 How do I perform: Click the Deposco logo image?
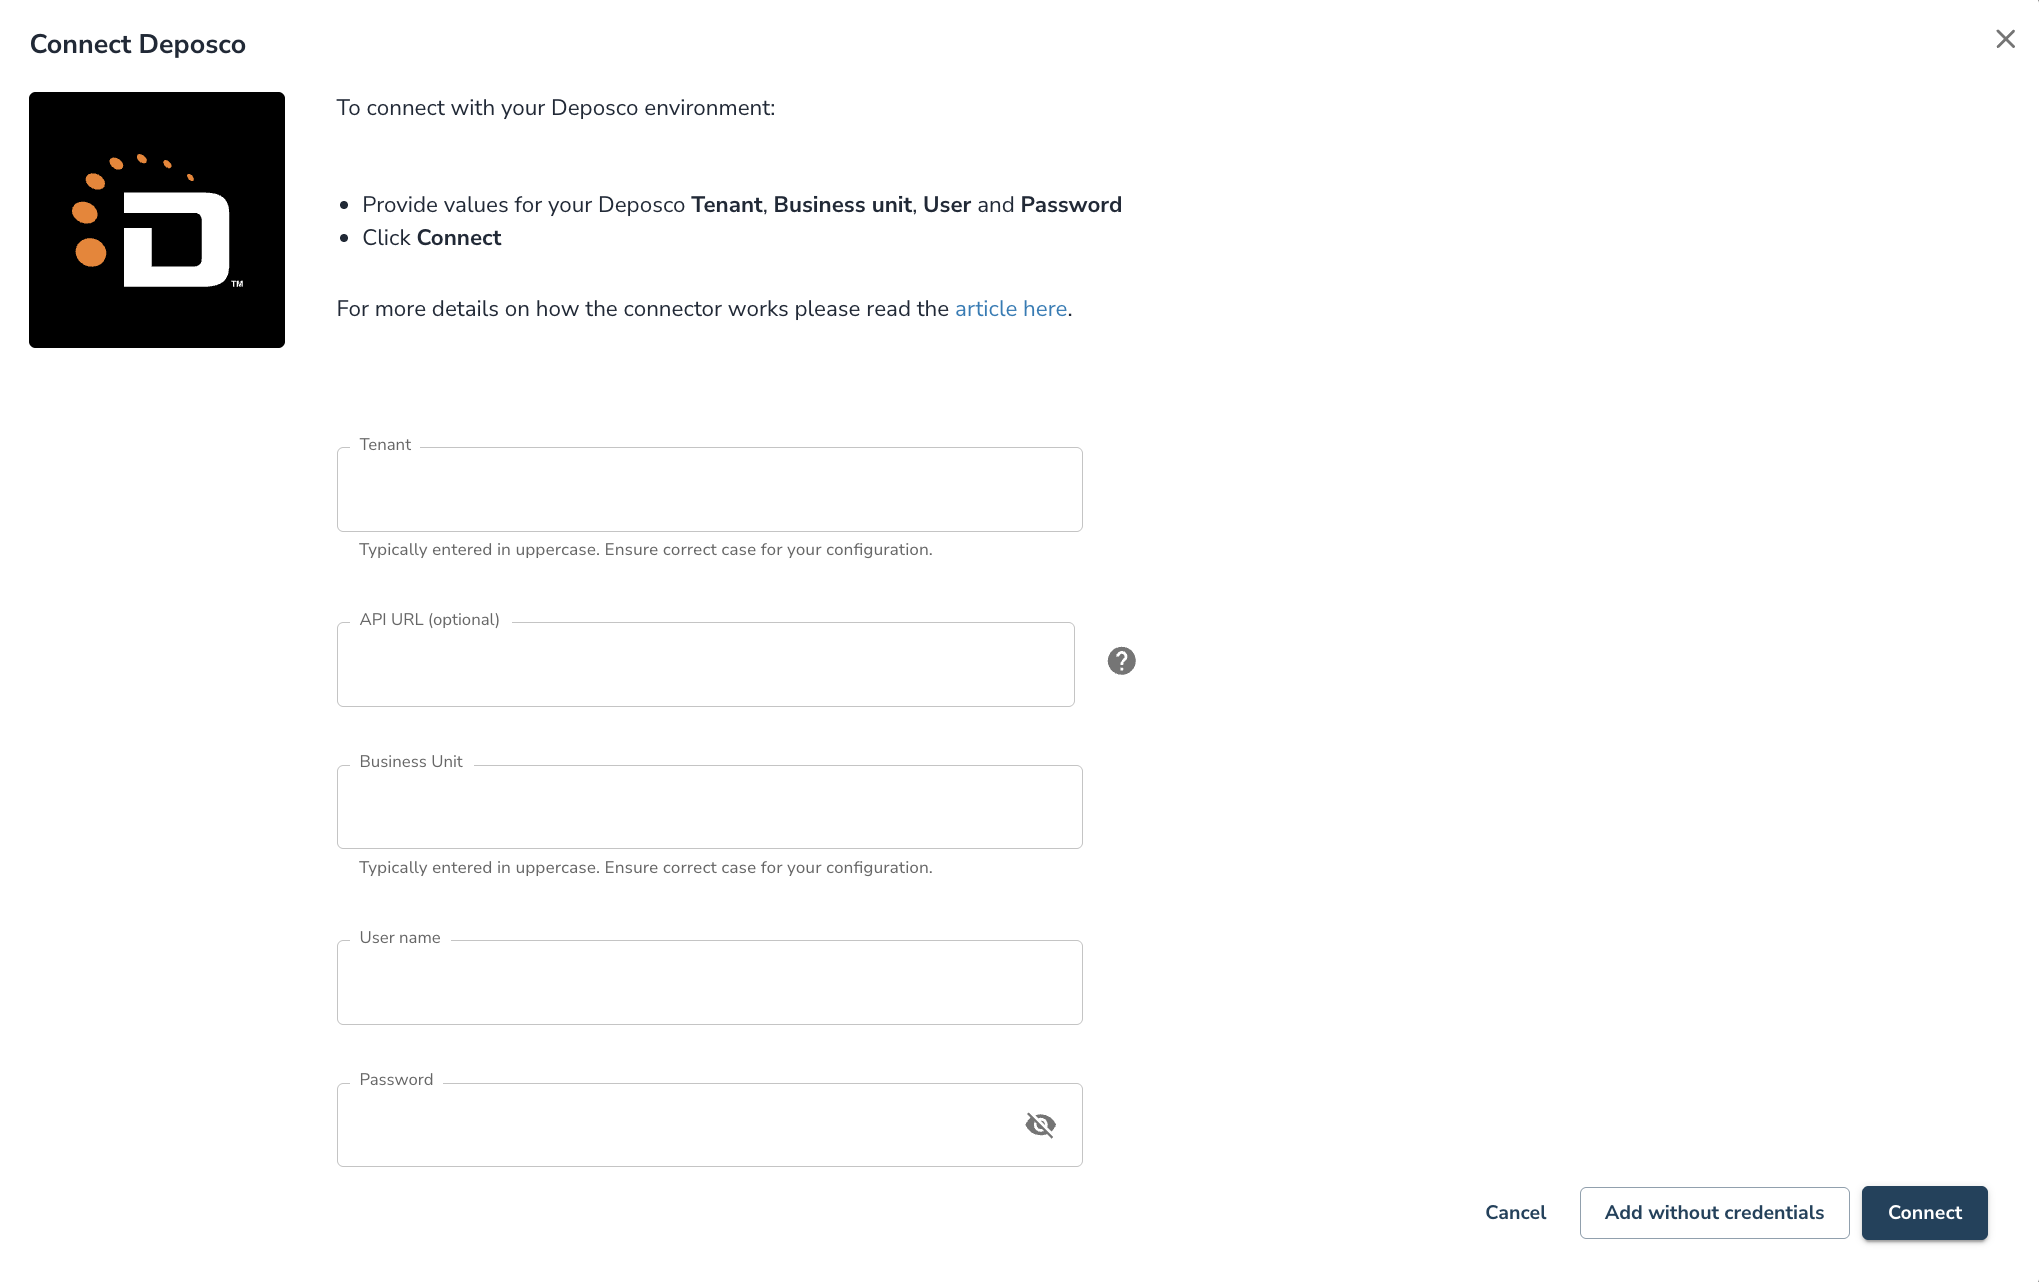tap(157, 220)
